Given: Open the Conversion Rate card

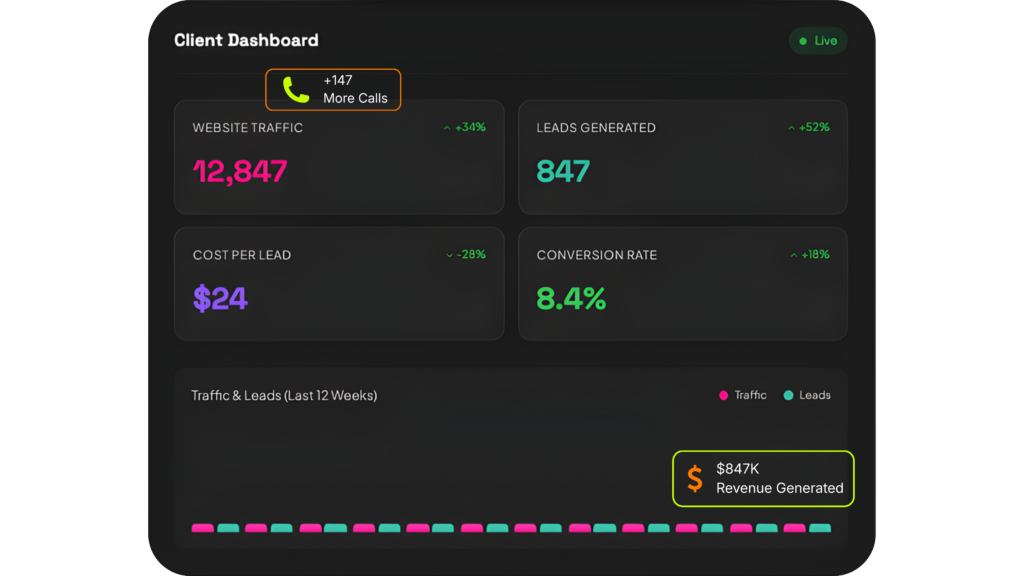Looking at the screenshot, I should pos(682,284).
